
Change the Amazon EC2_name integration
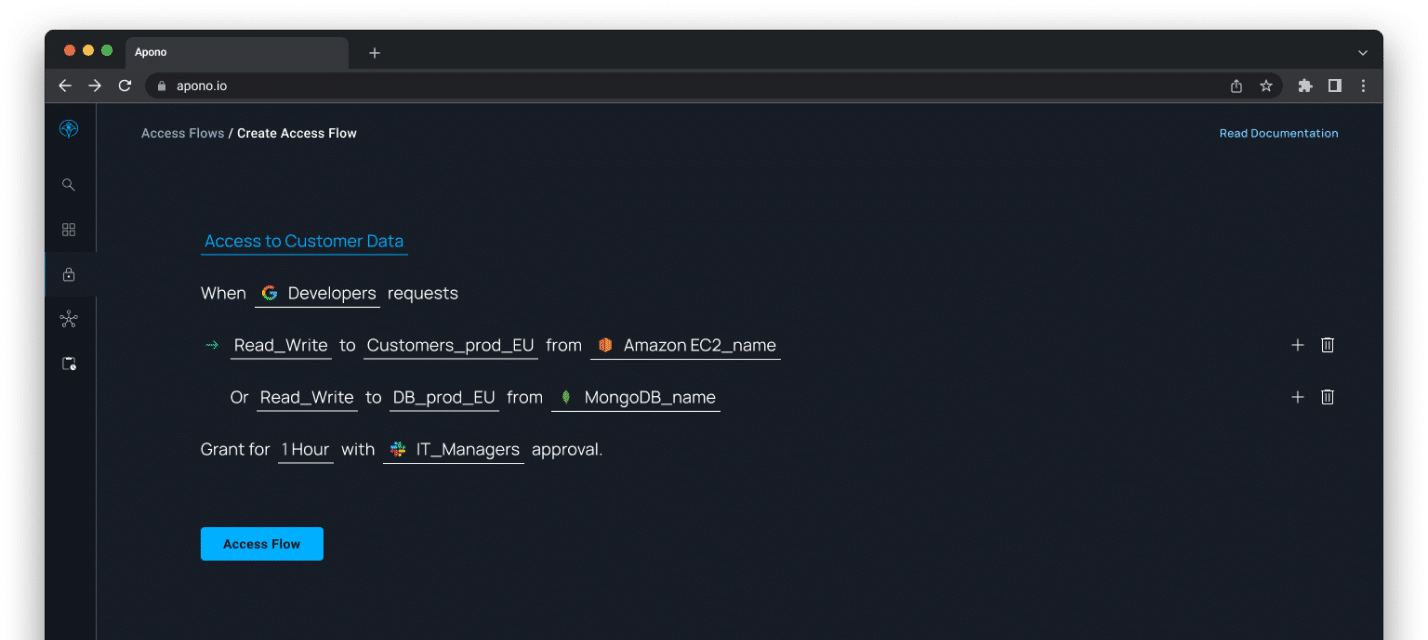click(x=686, y=346)
